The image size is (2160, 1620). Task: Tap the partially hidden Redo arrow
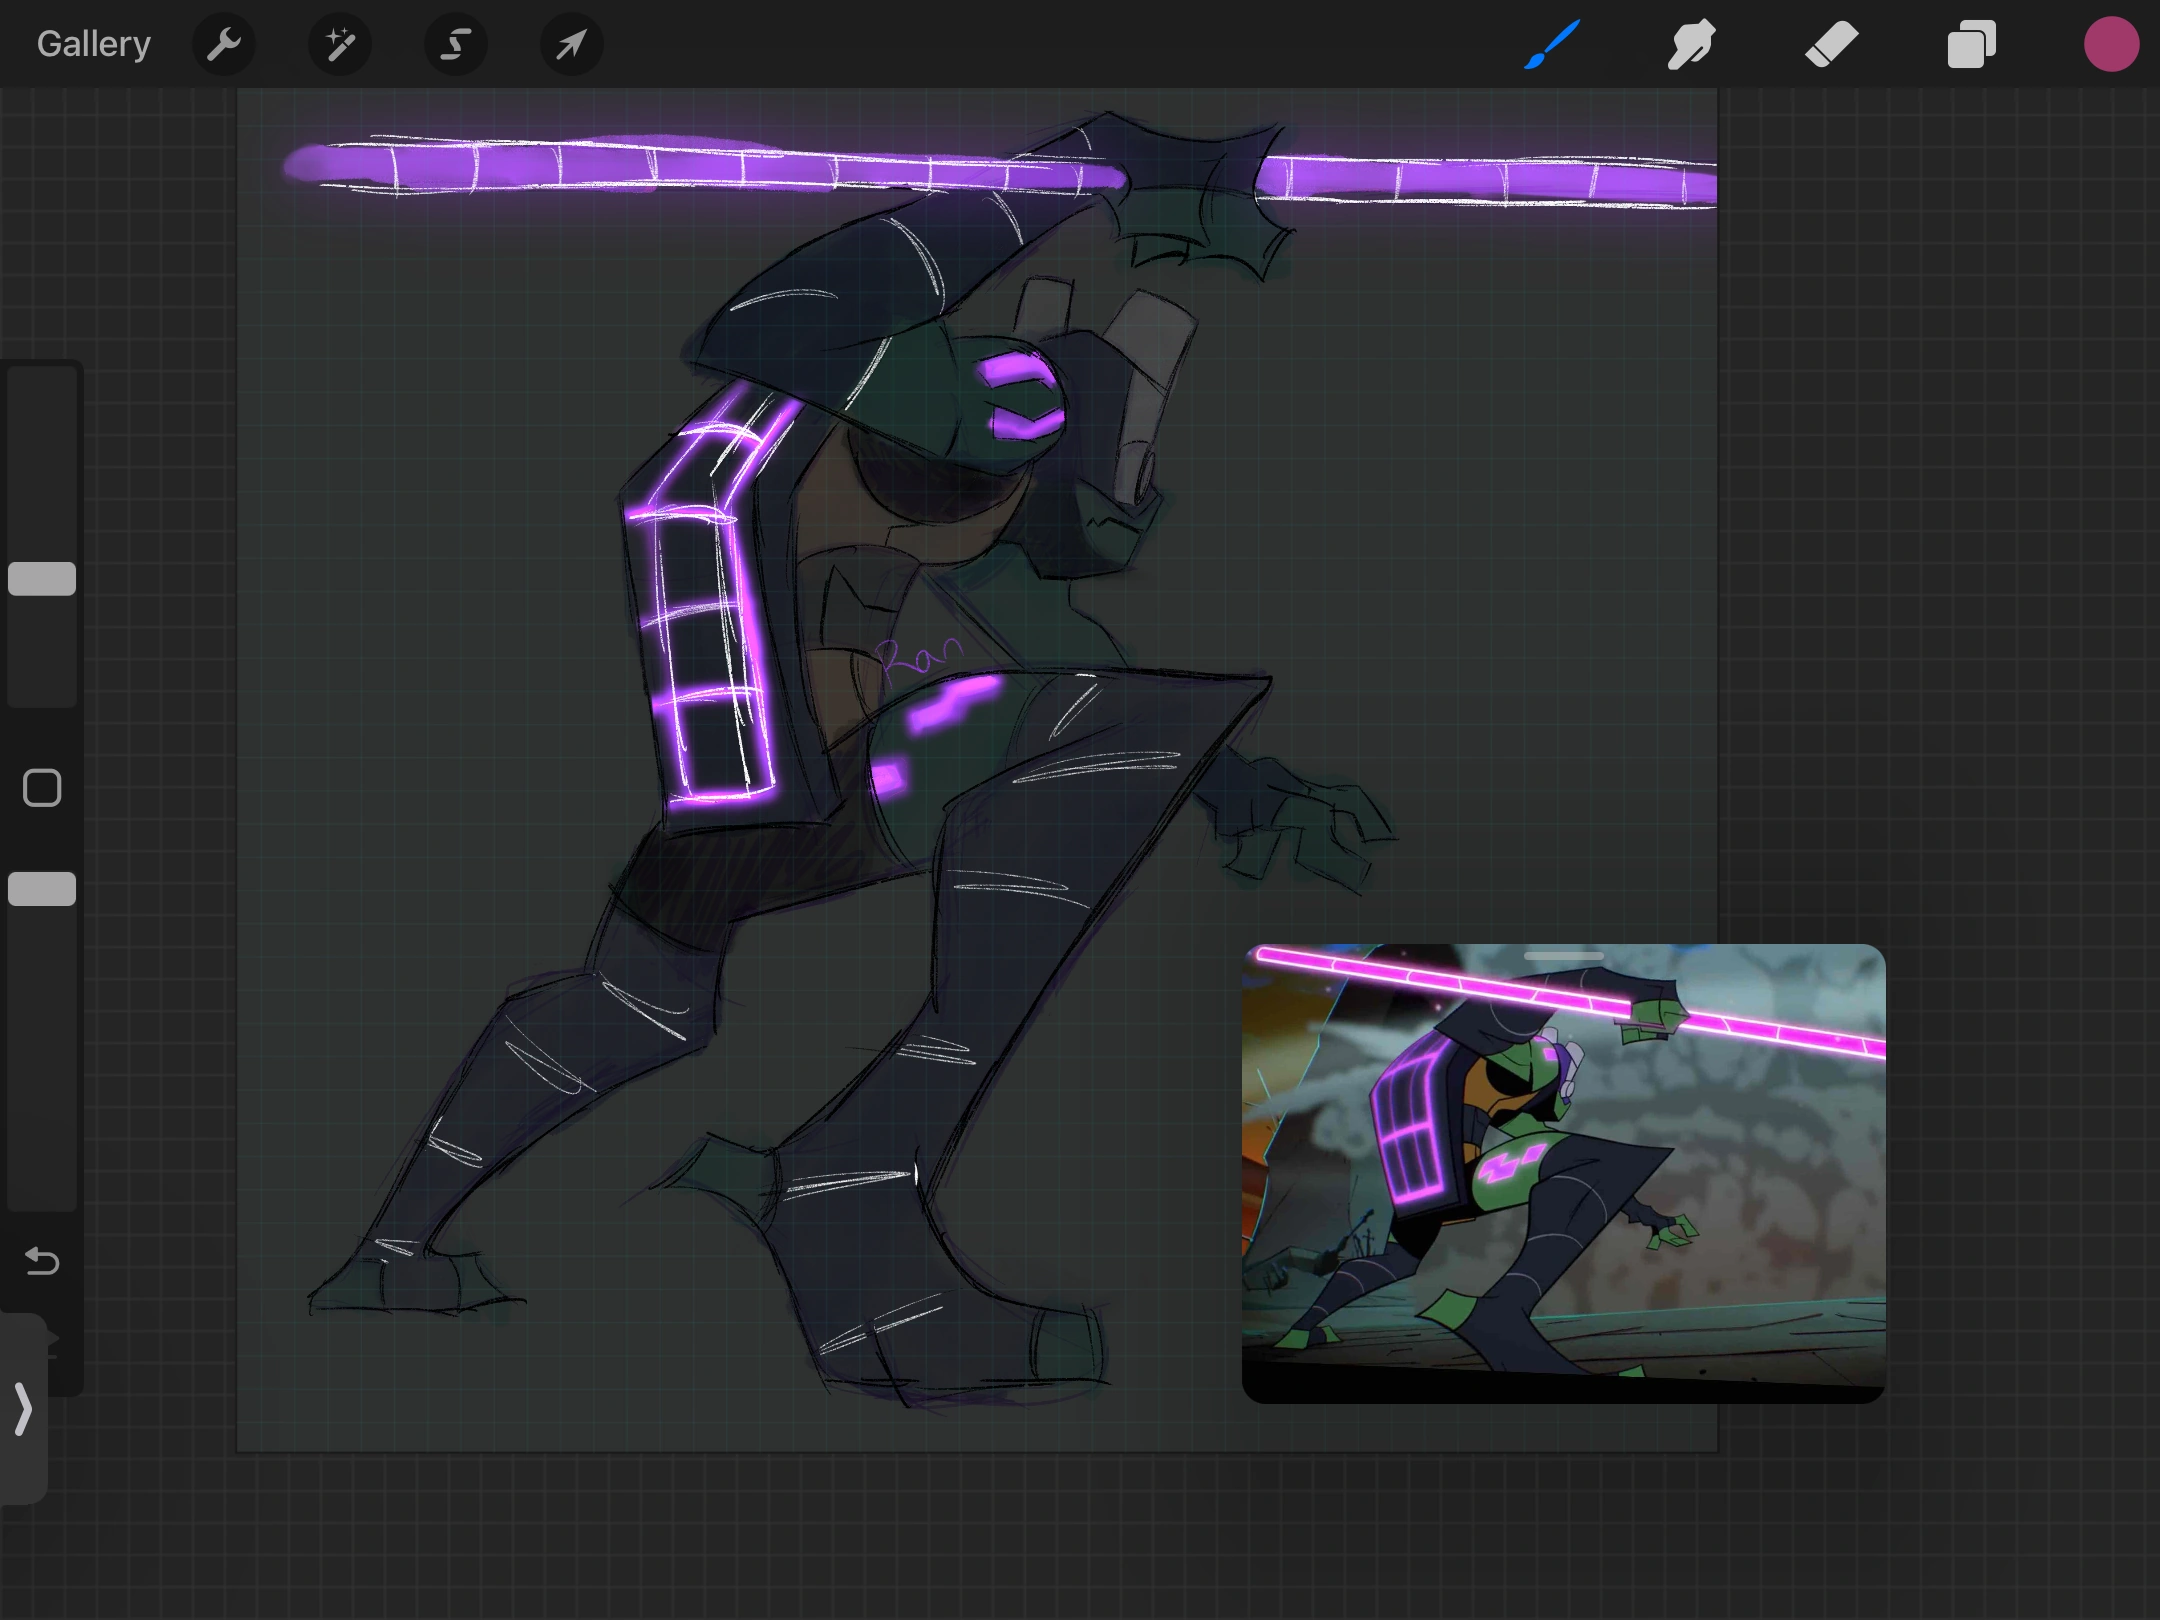(52, 1343)
